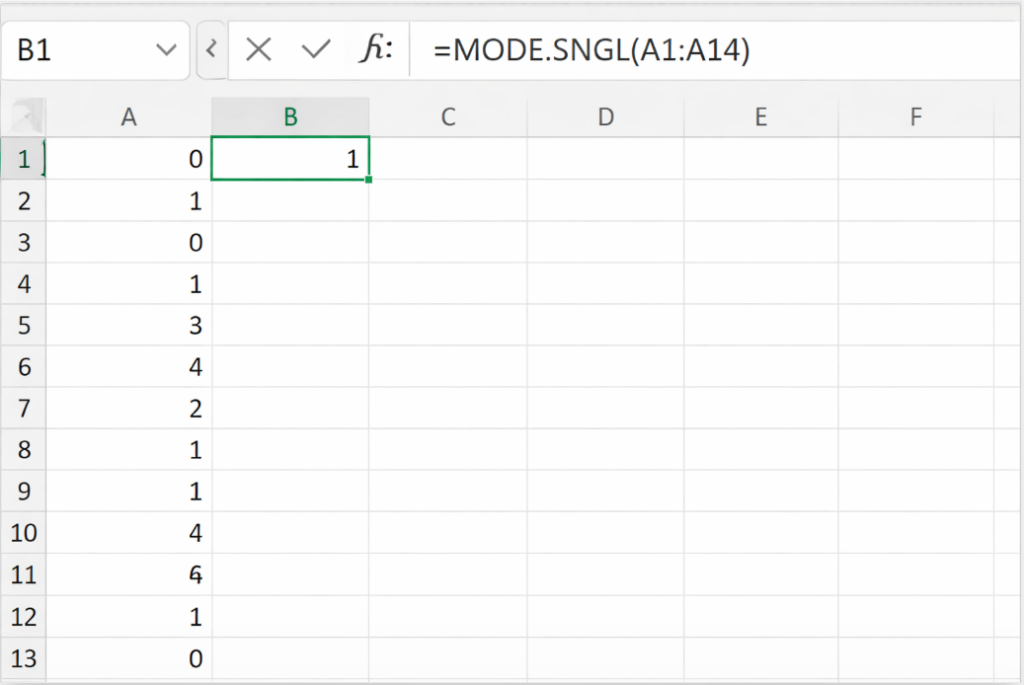Click cell B1 containing the mode result
This screenshot has width=1024, height=685.
coord(290,159)
